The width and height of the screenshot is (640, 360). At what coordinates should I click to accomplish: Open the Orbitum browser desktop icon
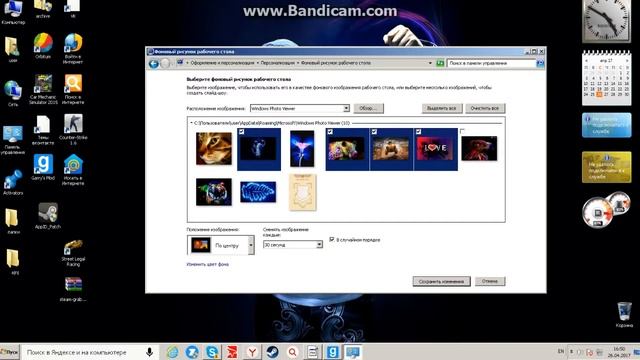(x=43, y=46)
